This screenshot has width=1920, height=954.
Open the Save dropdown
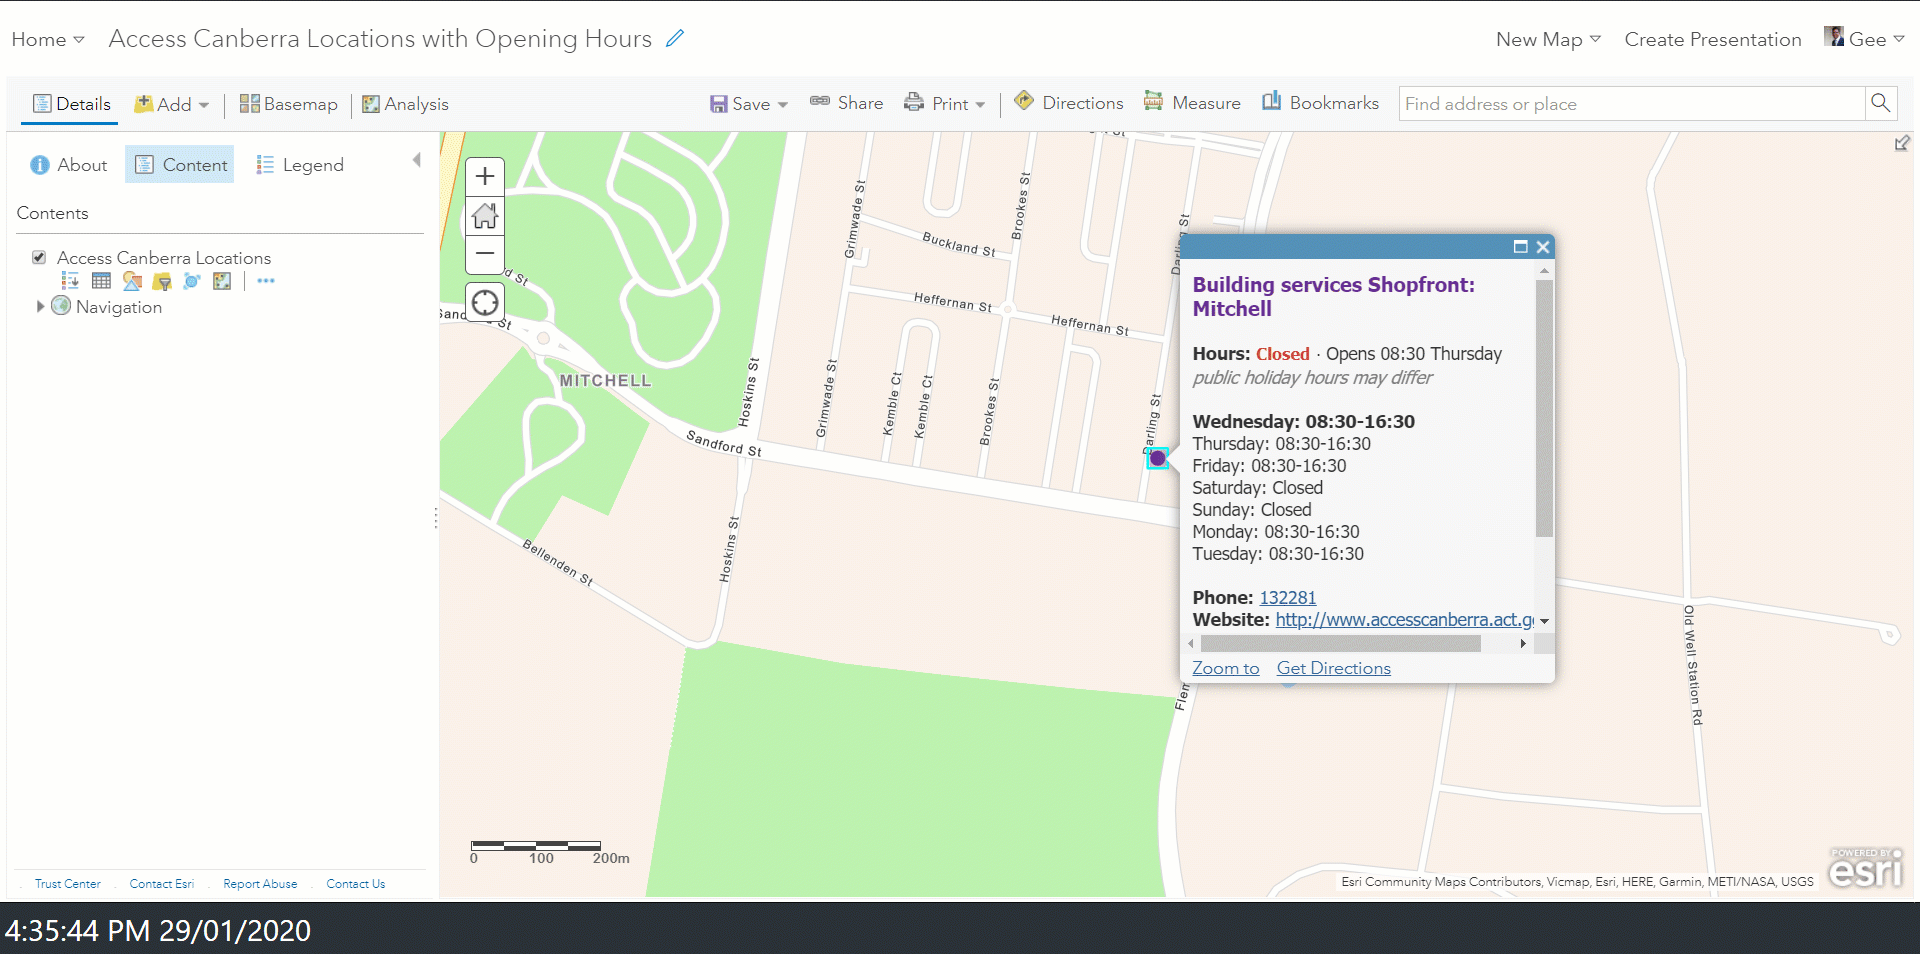[x=749, y=104]
